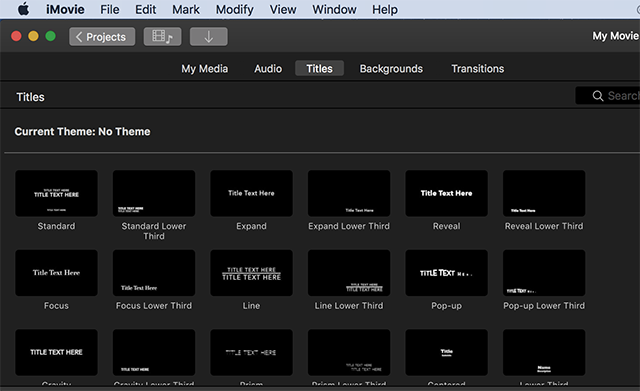The image size is (640, 391).
Task: Click the 'Current Theme: No Theme' text
Action: [x=82, y=131]
